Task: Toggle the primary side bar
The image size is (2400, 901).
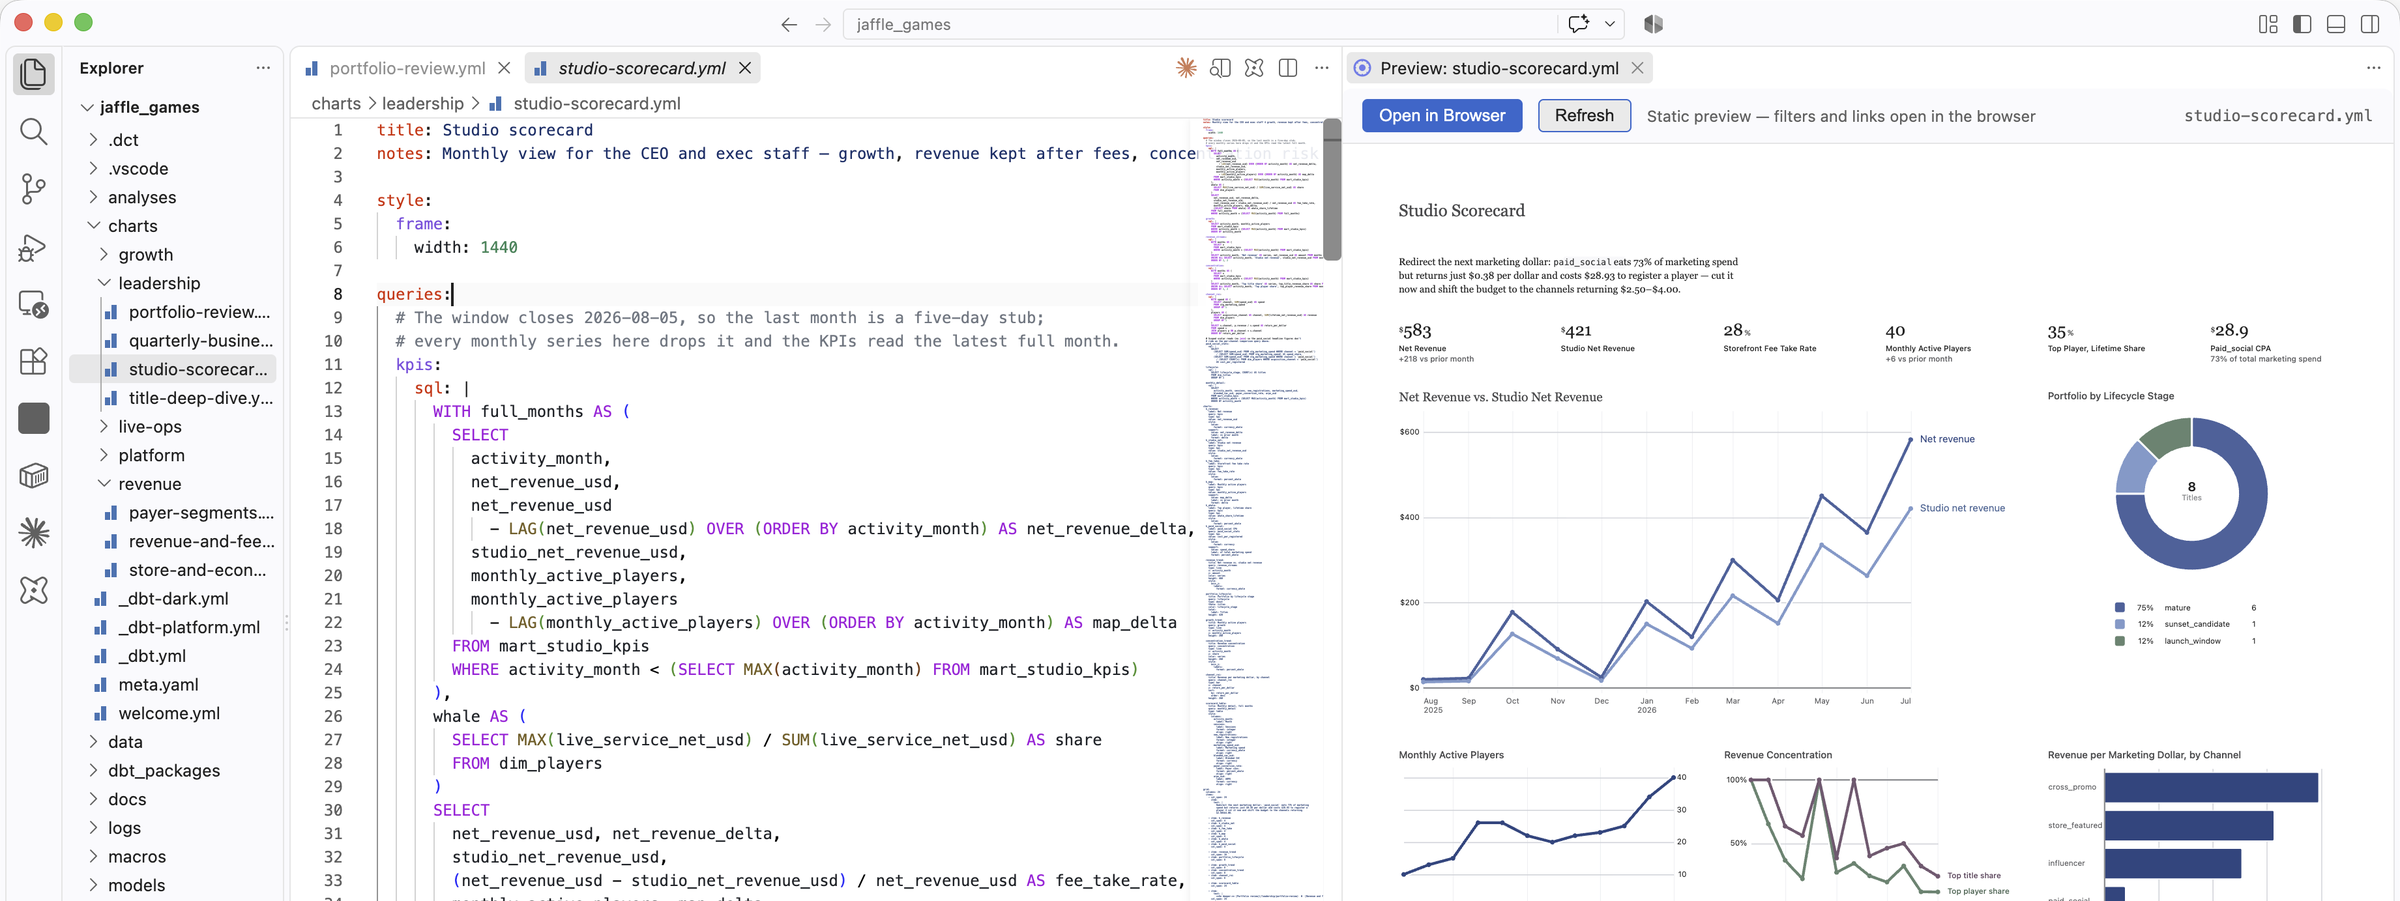Action: click(x=2302, y=24)
